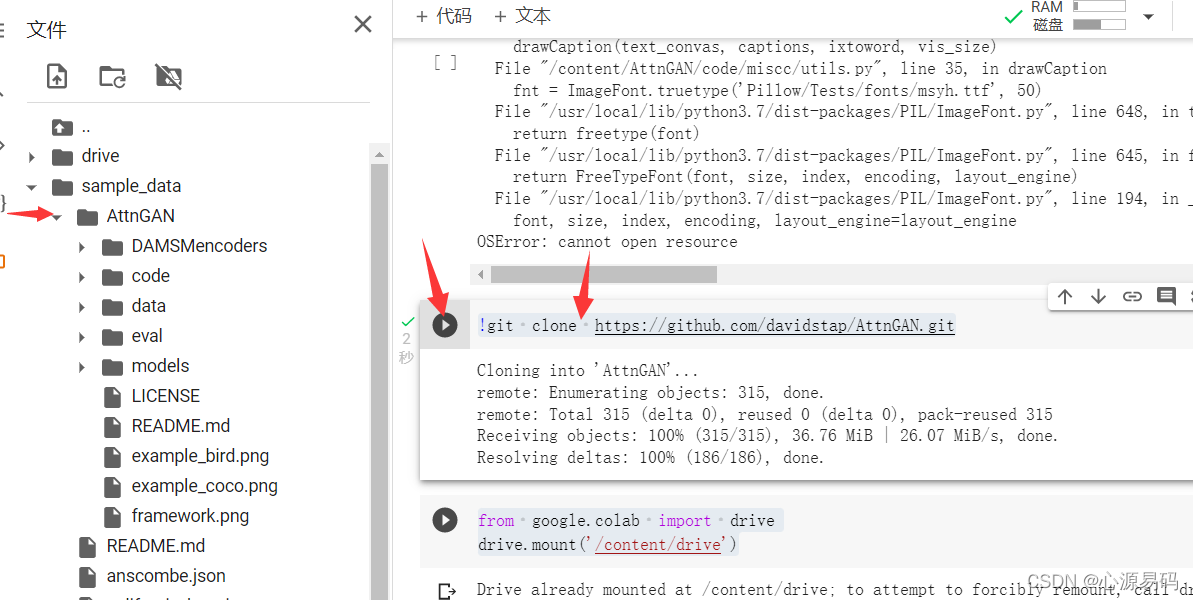Open README.md inside AttnGAN
Image resolution: width=1193 pixels, height=600 pixels.
[x=180, y=426]
